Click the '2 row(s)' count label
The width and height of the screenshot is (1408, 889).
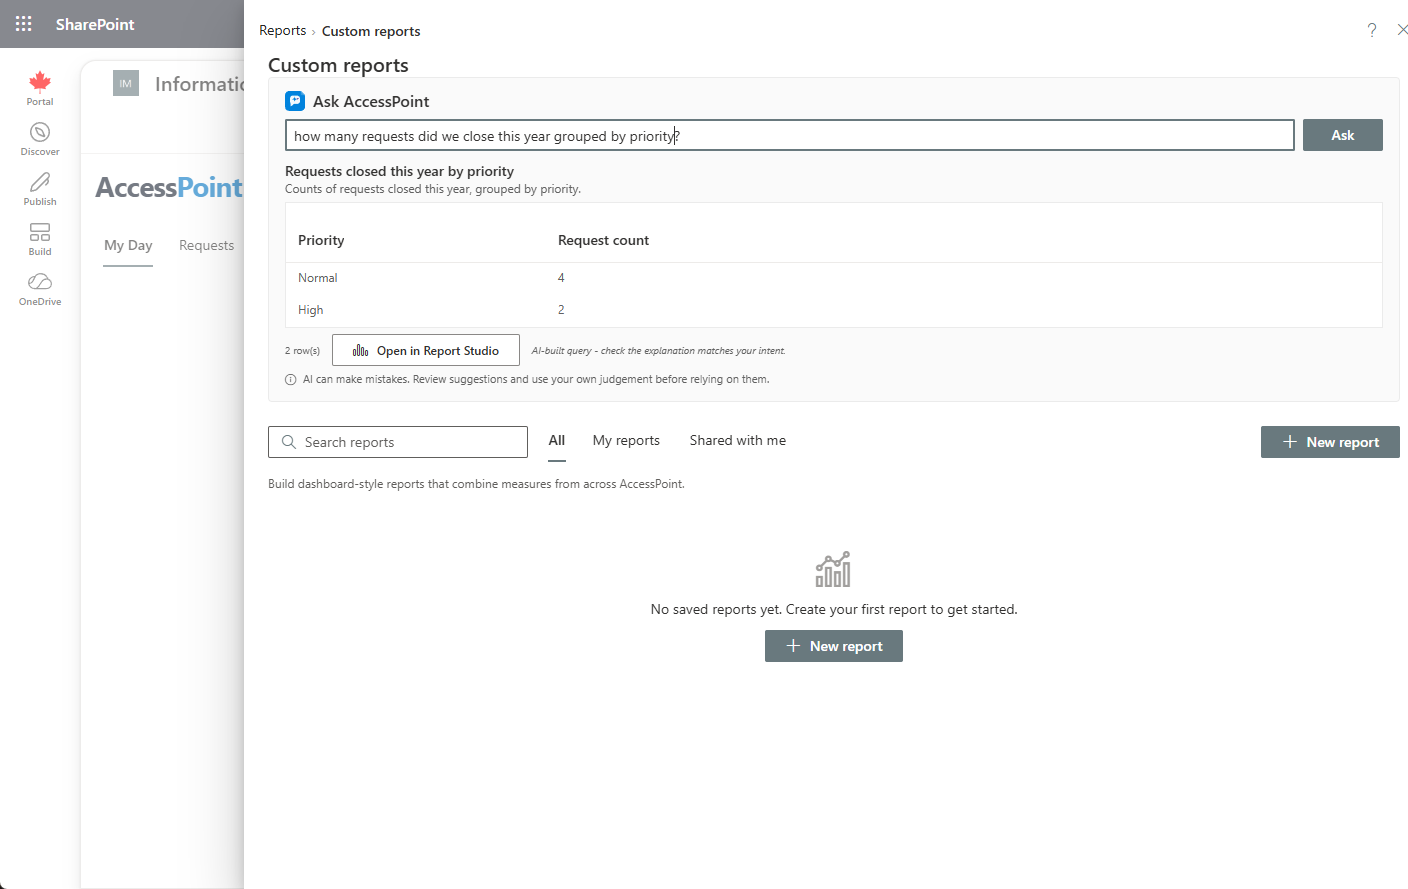[x=302, y=351]
